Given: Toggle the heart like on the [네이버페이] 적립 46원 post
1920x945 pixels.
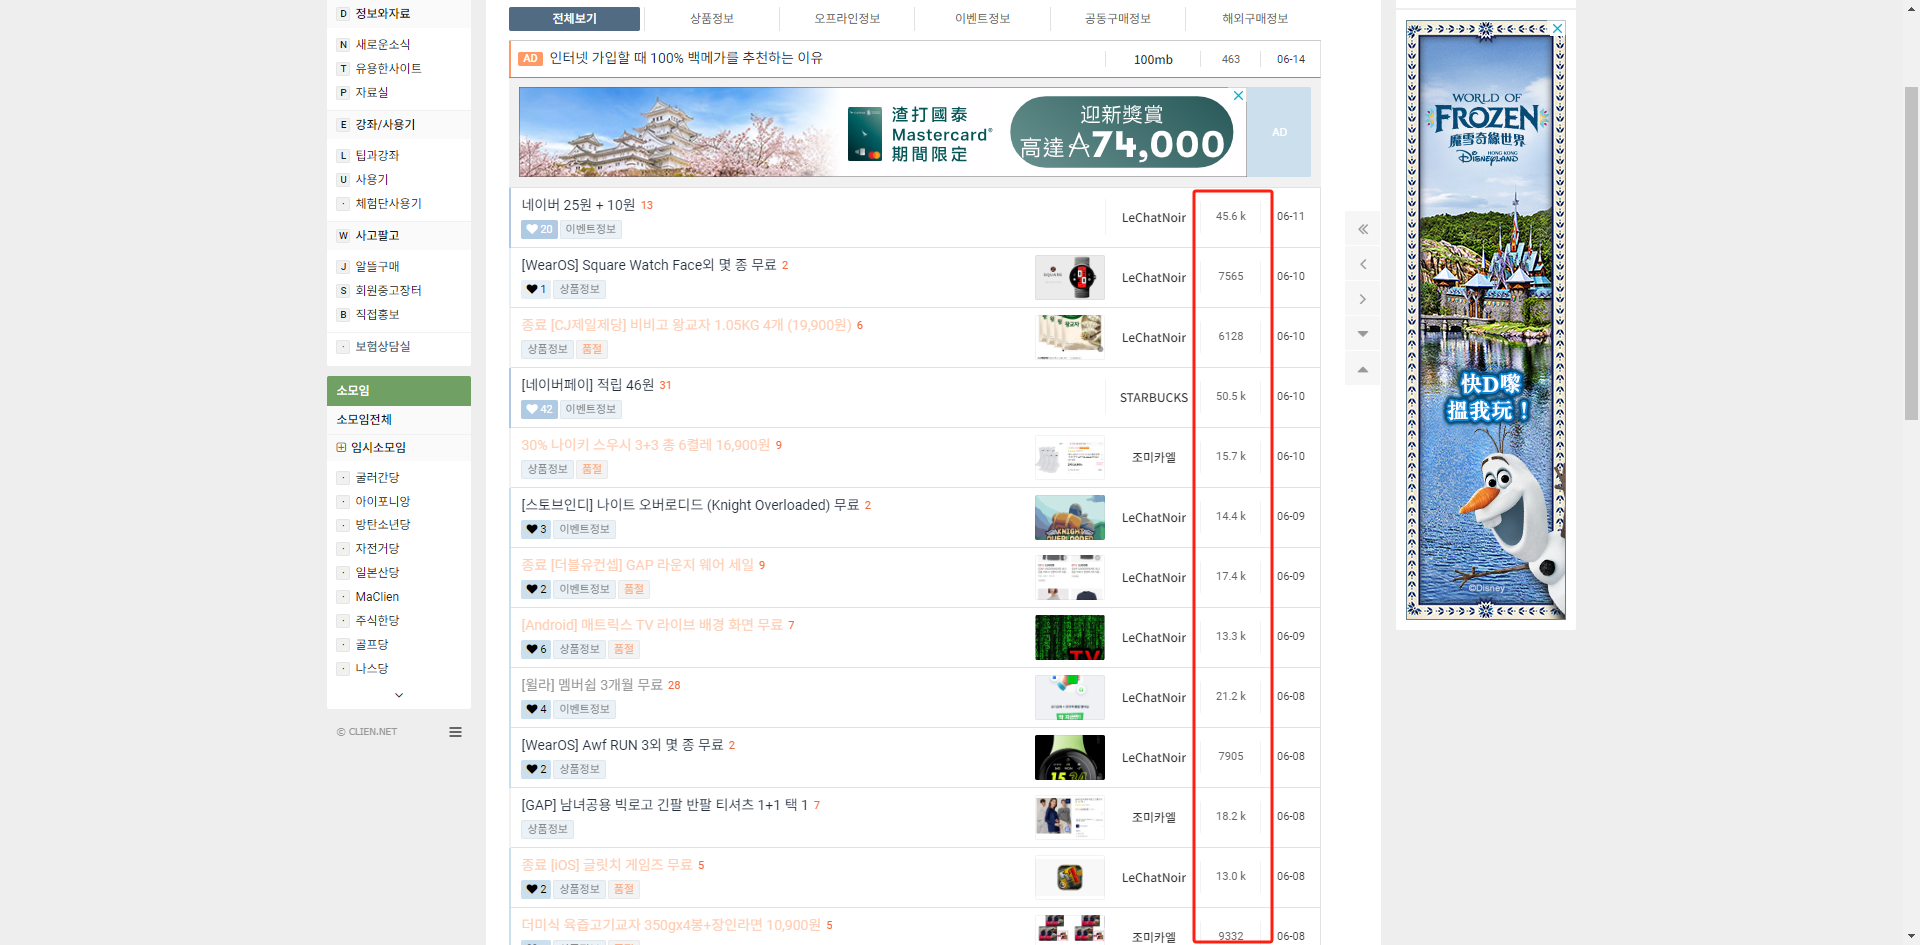Looking at the screenshot, I should 531,409.
